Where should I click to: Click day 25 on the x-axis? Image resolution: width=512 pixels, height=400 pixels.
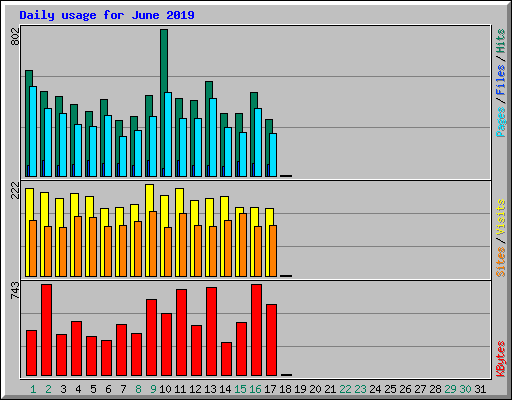[x=390, y=389]
